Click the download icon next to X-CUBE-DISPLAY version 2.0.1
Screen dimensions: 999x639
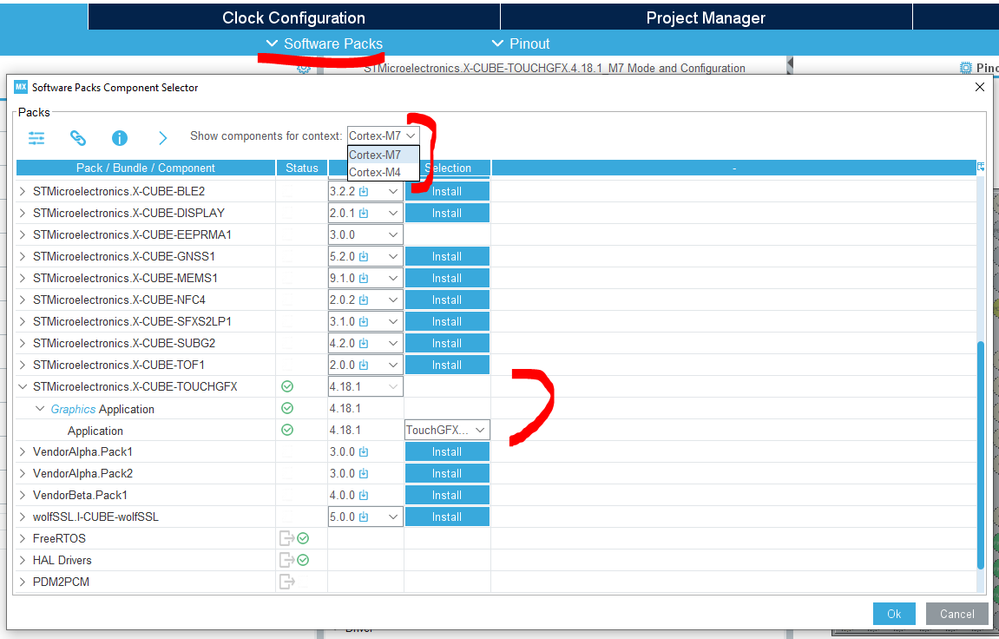point(364,213)
